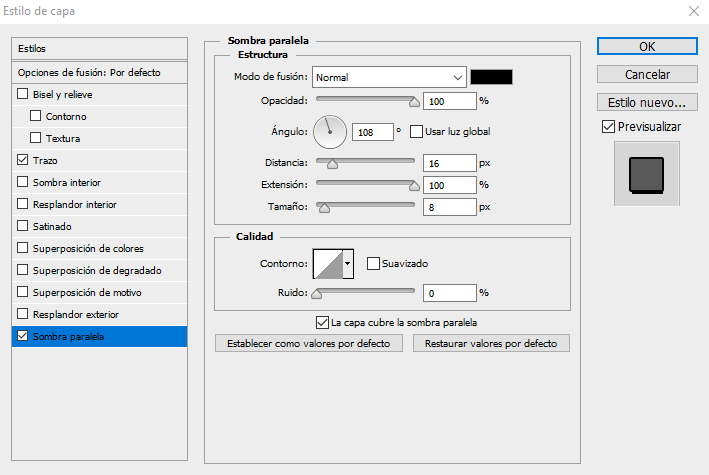Close the Estilo de capa dialog
This screenshot has height=475, width=709.
click(694, 11)
